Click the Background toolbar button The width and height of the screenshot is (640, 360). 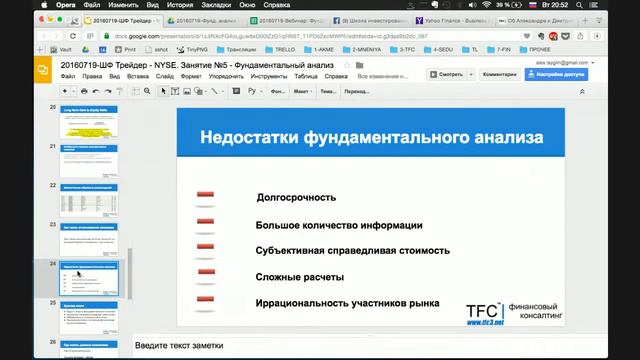278,91
